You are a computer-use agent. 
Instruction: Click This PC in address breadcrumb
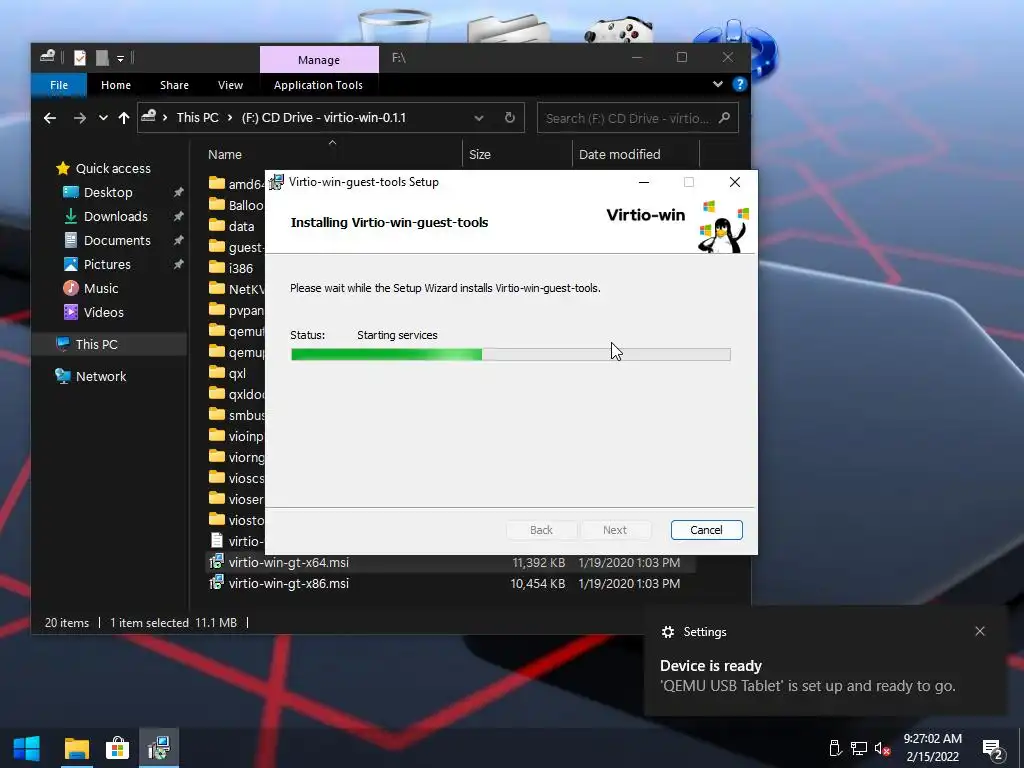click(x=197, y=118)
